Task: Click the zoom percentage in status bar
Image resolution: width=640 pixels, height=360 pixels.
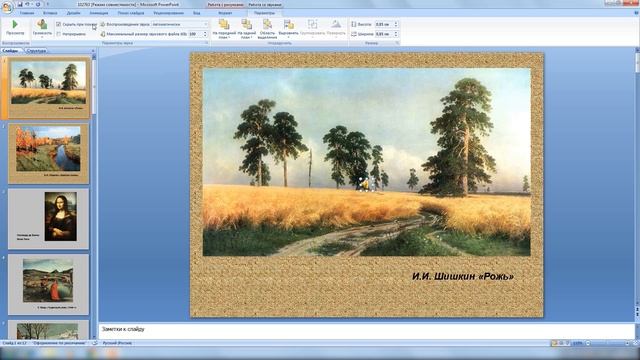Action: tap(578, 343)
